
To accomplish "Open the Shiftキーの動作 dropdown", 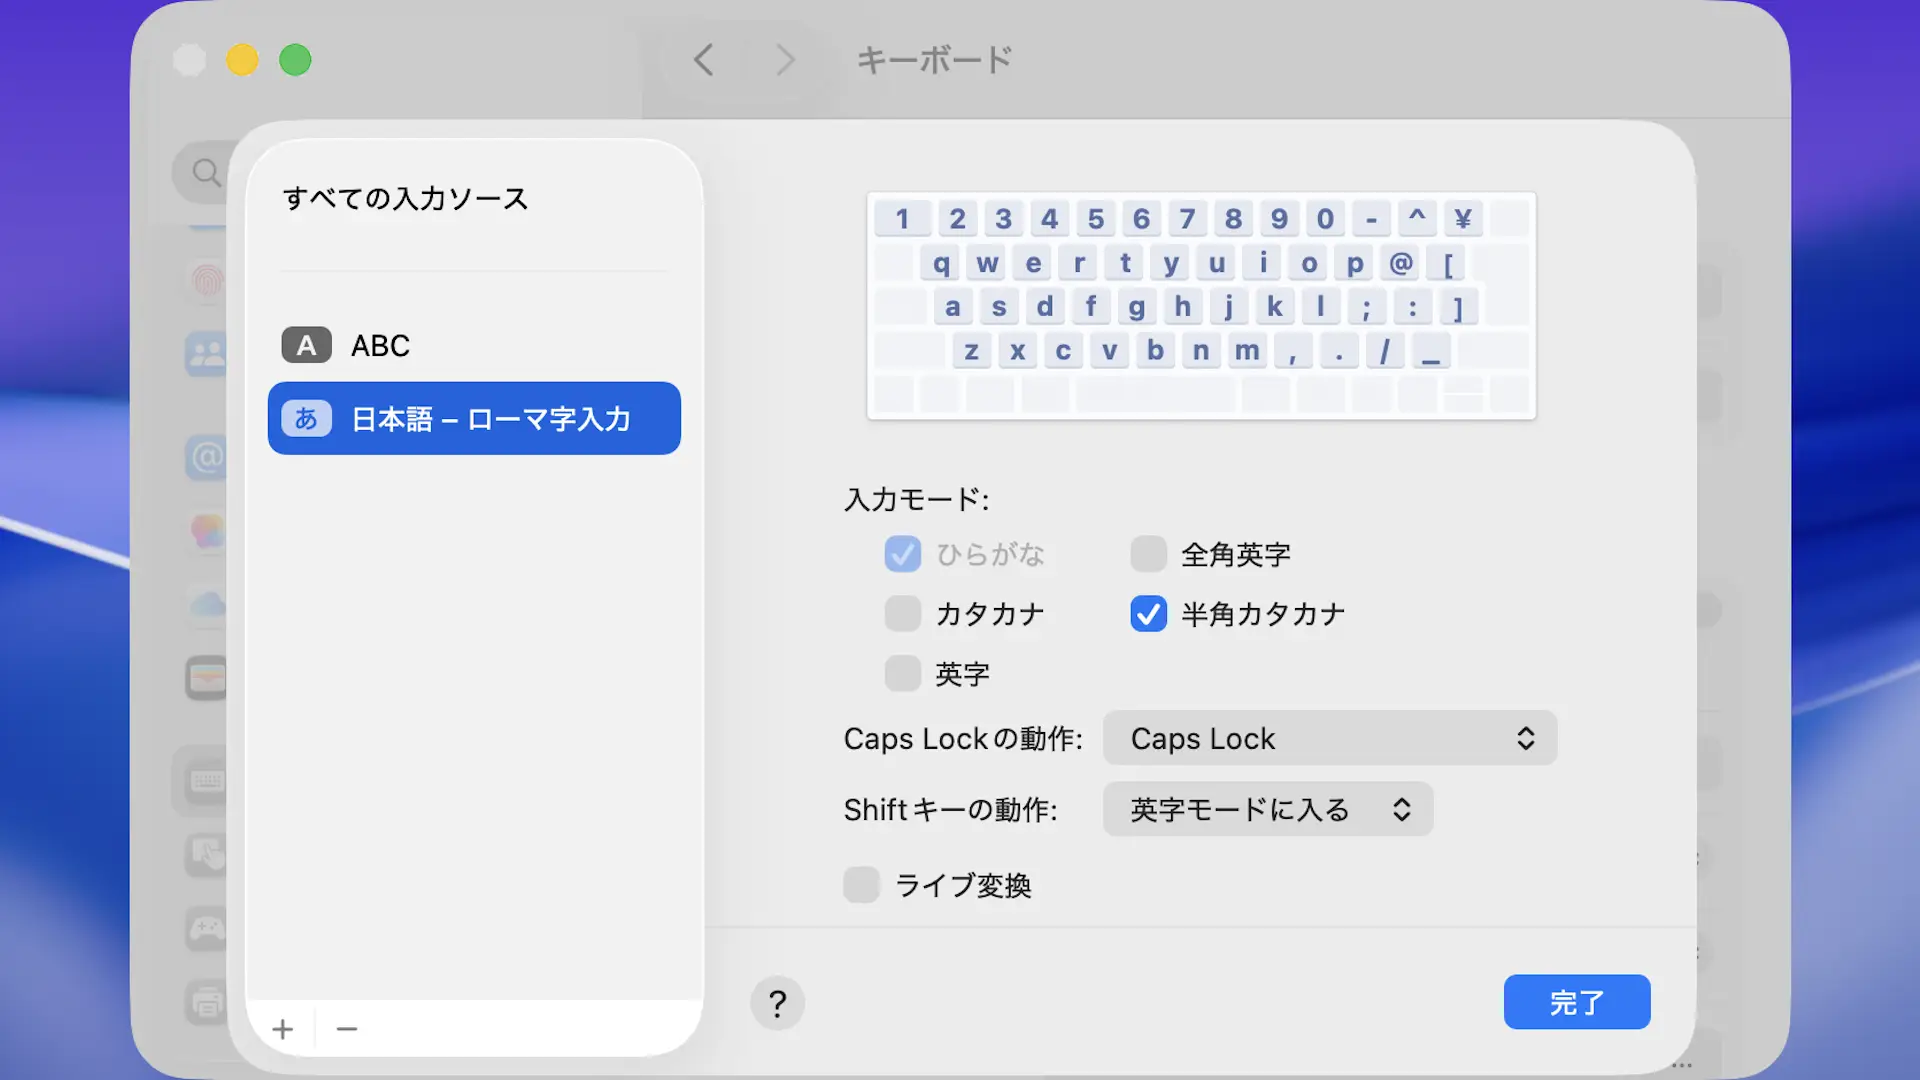I will tap(1267, 809).
